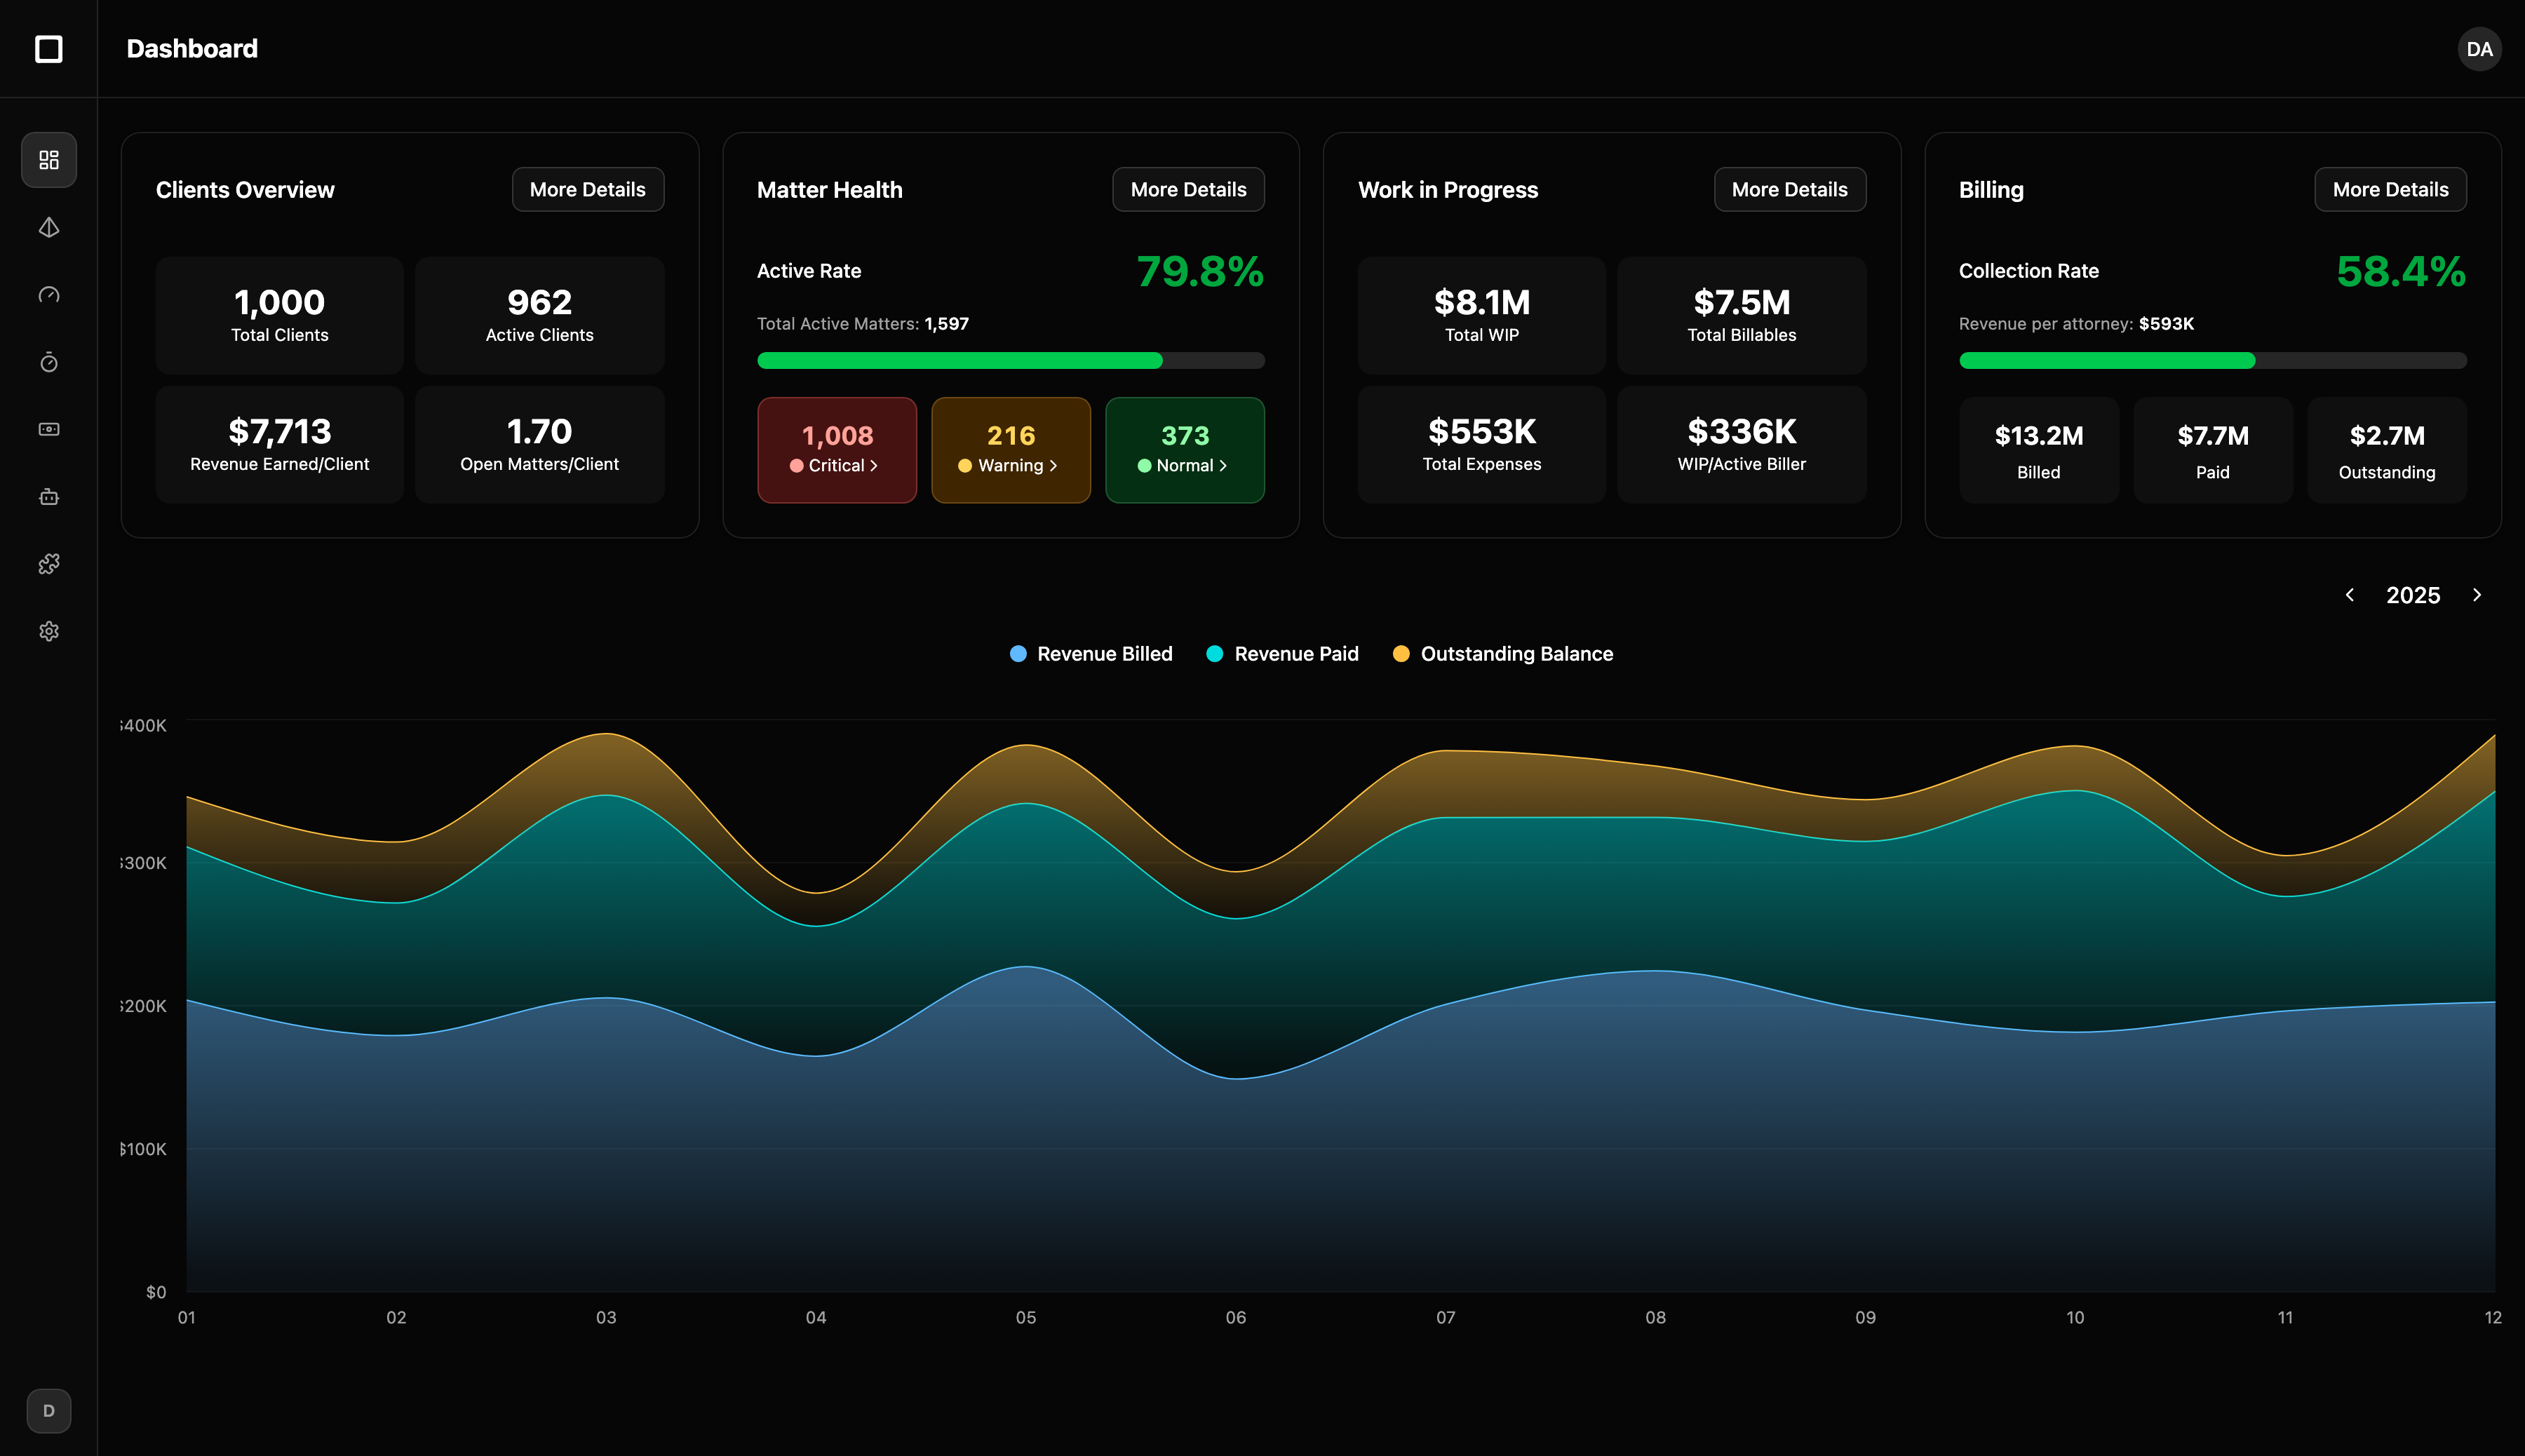This screenshot has width=2525, height=1456.
Task: Click the Dashboard heading in the top bar
Action: point(191,48)
